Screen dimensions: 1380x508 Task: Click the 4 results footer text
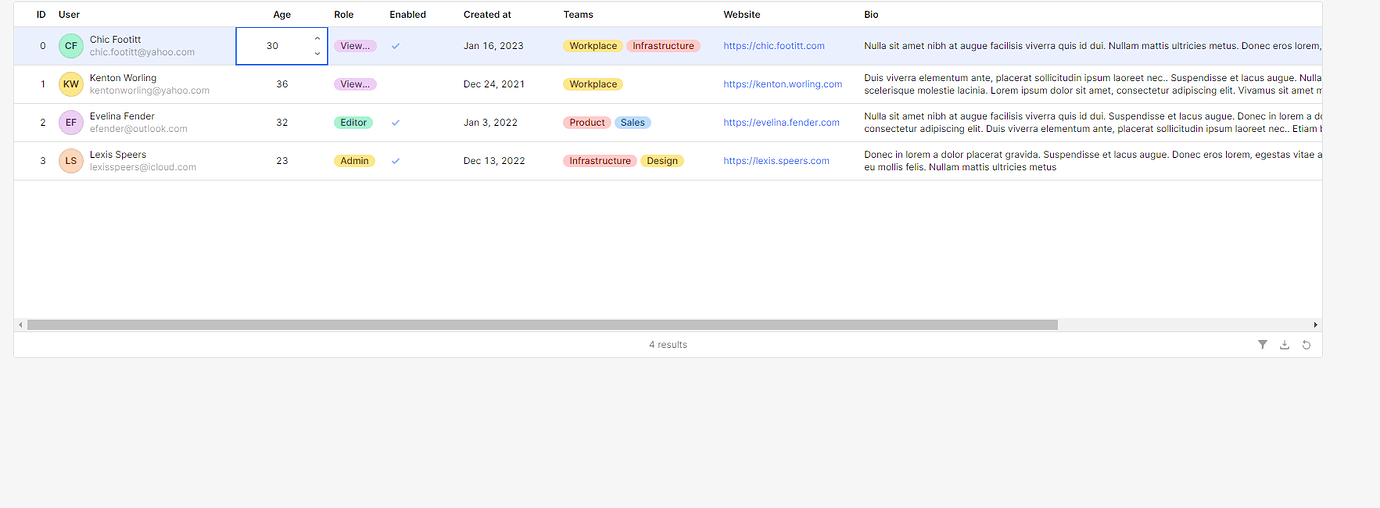click(x=668, y=345)
